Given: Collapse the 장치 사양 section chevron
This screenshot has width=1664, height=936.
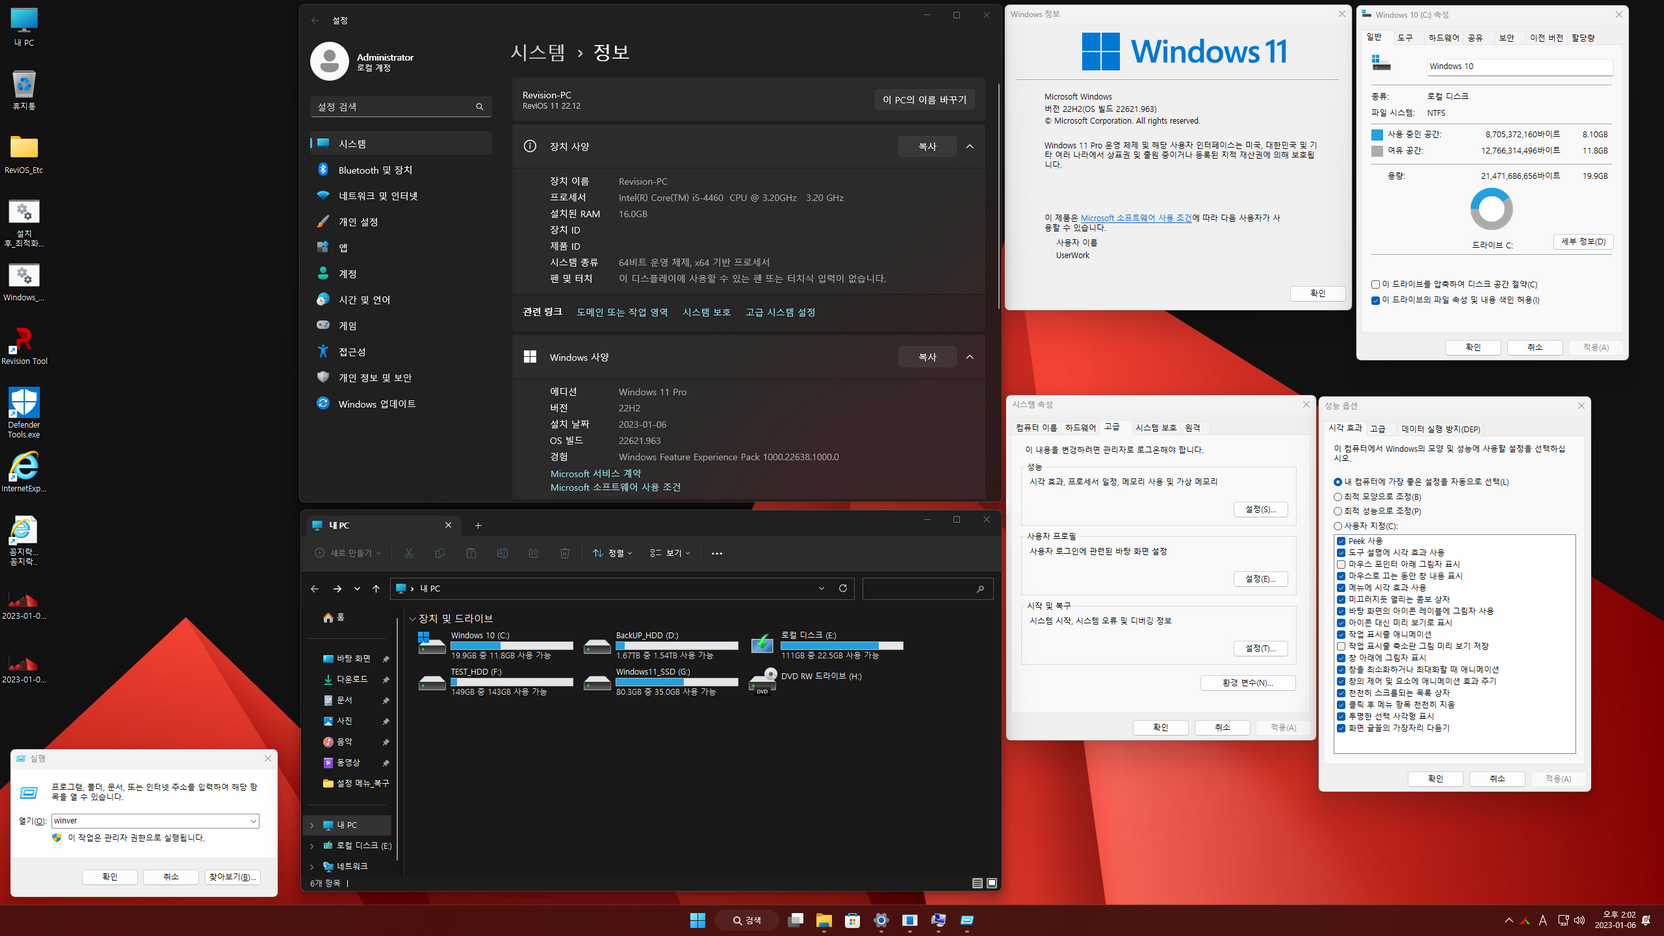Looking at the screenshot, I should pos(969,146).
